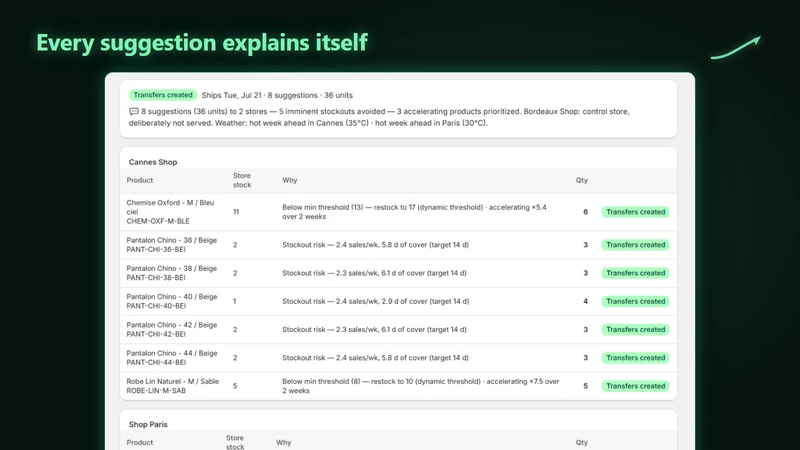The height and width of the screenshot is (450, 800).
Task: Click store stock value 5 for Robe Lin Naturel
Action: [x=235, y=386]
